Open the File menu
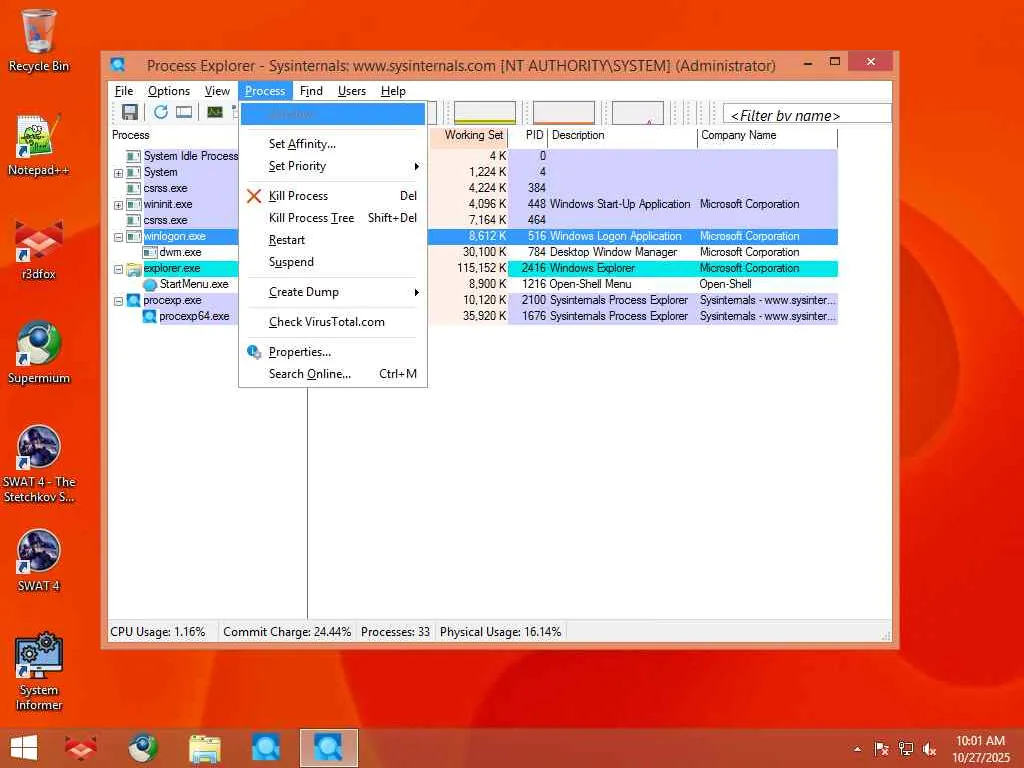The width and height of the screenshot is (1024, 768). (x=123, y=91)
